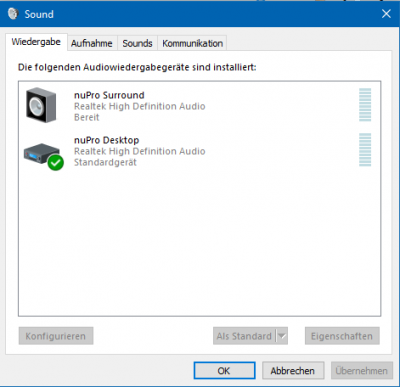Close the Sound dialog window

pos(386,14)
